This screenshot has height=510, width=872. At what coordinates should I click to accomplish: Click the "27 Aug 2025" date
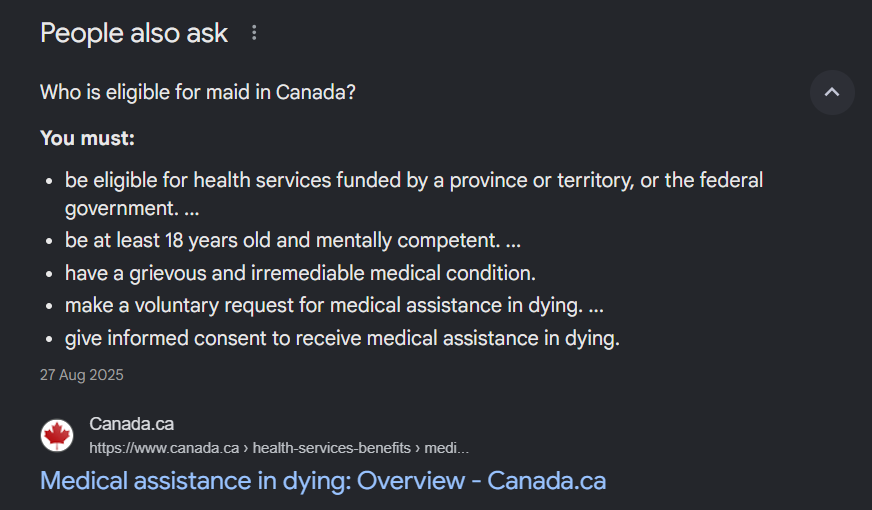coord(82,376)
